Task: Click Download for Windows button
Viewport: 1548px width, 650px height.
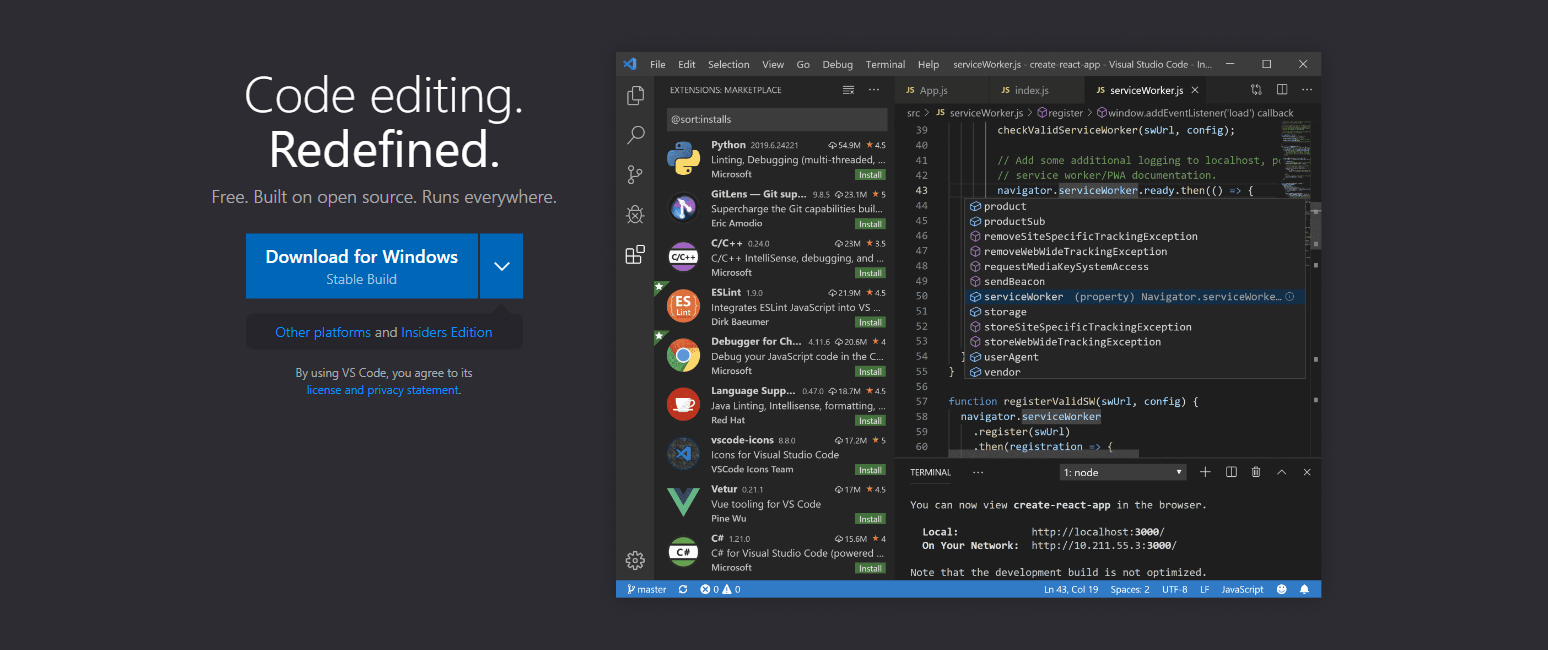Action: [x=362, y=266]
